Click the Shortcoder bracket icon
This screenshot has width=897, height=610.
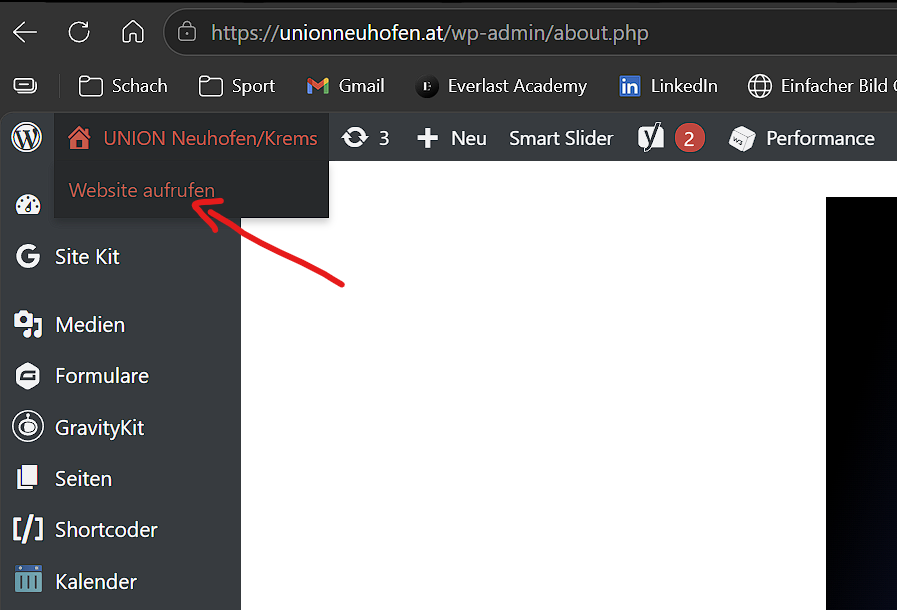[x=28, y=530]
